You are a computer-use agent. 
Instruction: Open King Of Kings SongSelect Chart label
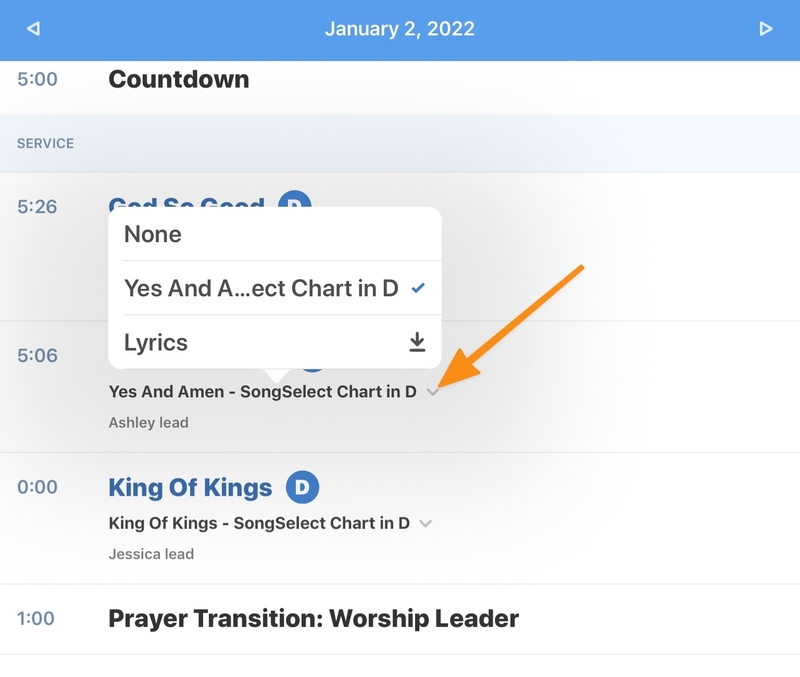coord(259,523)
